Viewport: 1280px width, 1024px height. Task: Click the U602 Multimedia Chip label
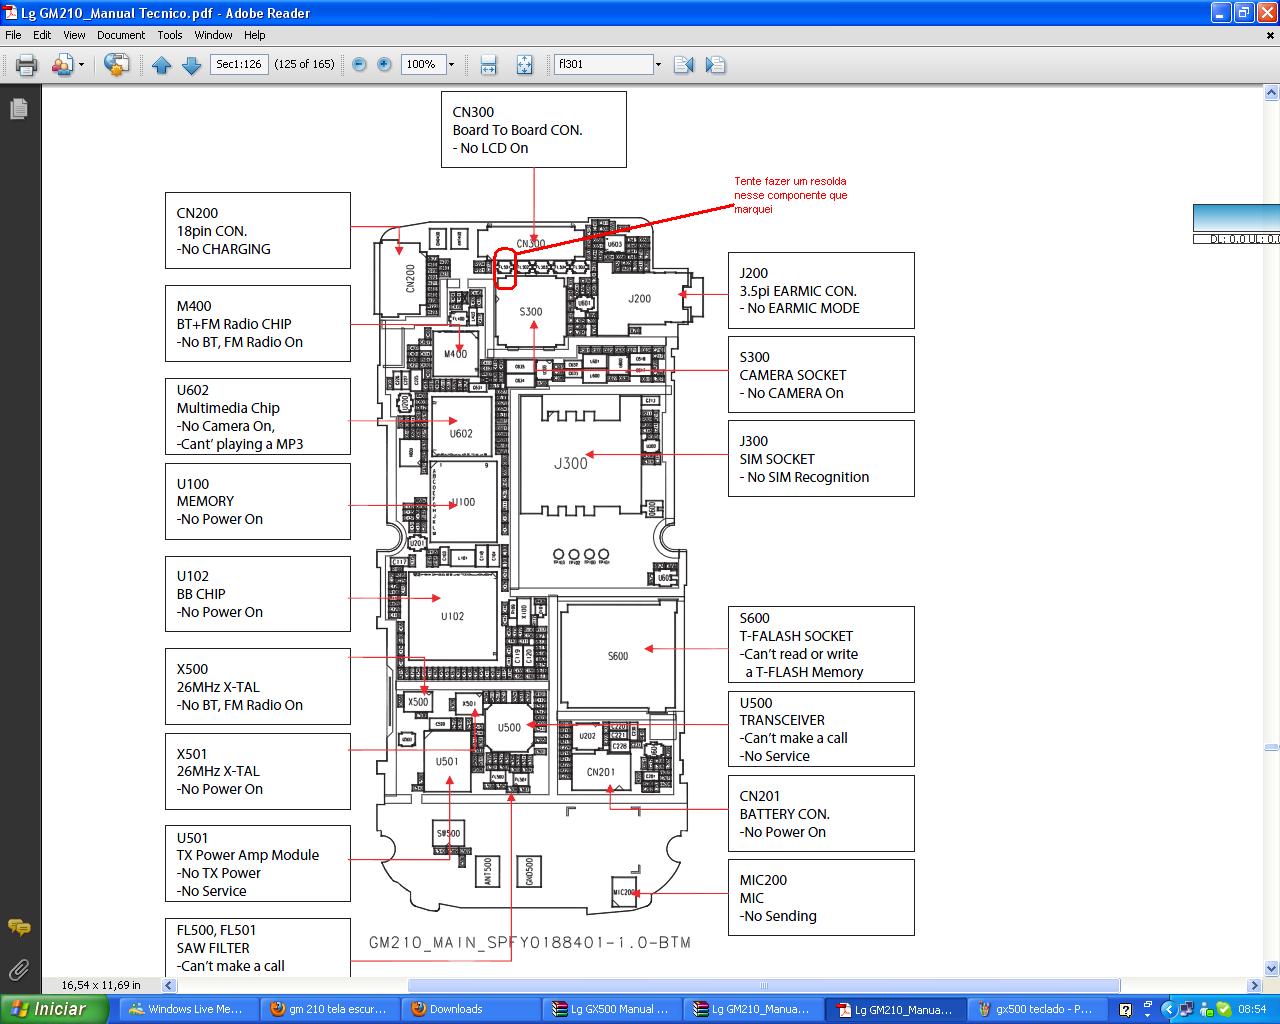pos(258,417)
